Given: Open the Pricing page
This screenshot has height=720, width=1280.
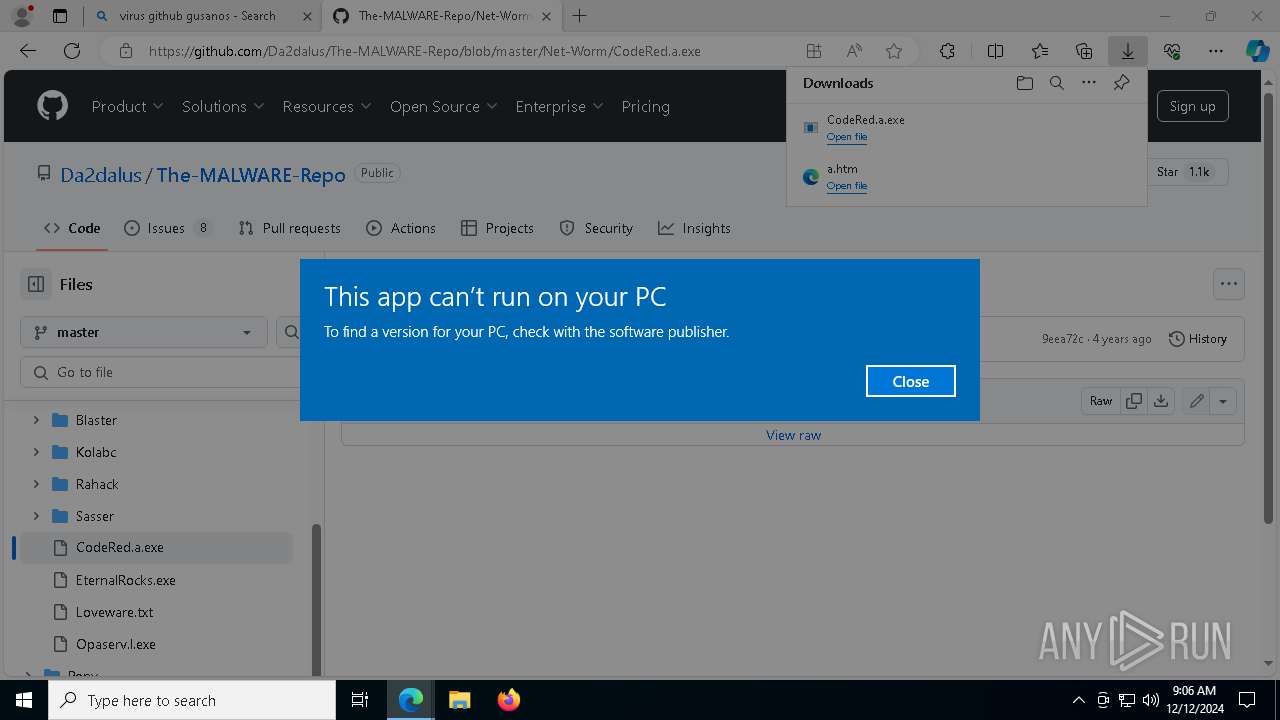Looking at the screenshot, I should (x=646, y=106).
